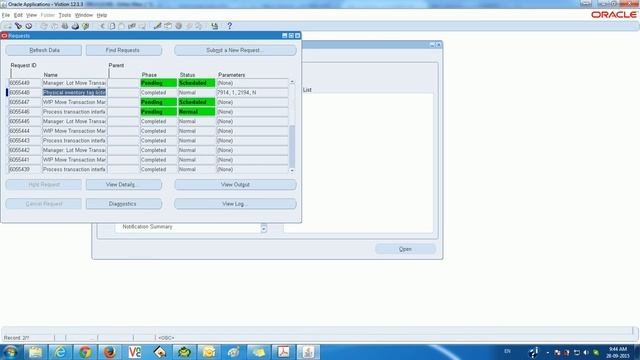Viewport: 640px width, 360px height.
Task: Click the View Log button
Action: coord(235,204)
